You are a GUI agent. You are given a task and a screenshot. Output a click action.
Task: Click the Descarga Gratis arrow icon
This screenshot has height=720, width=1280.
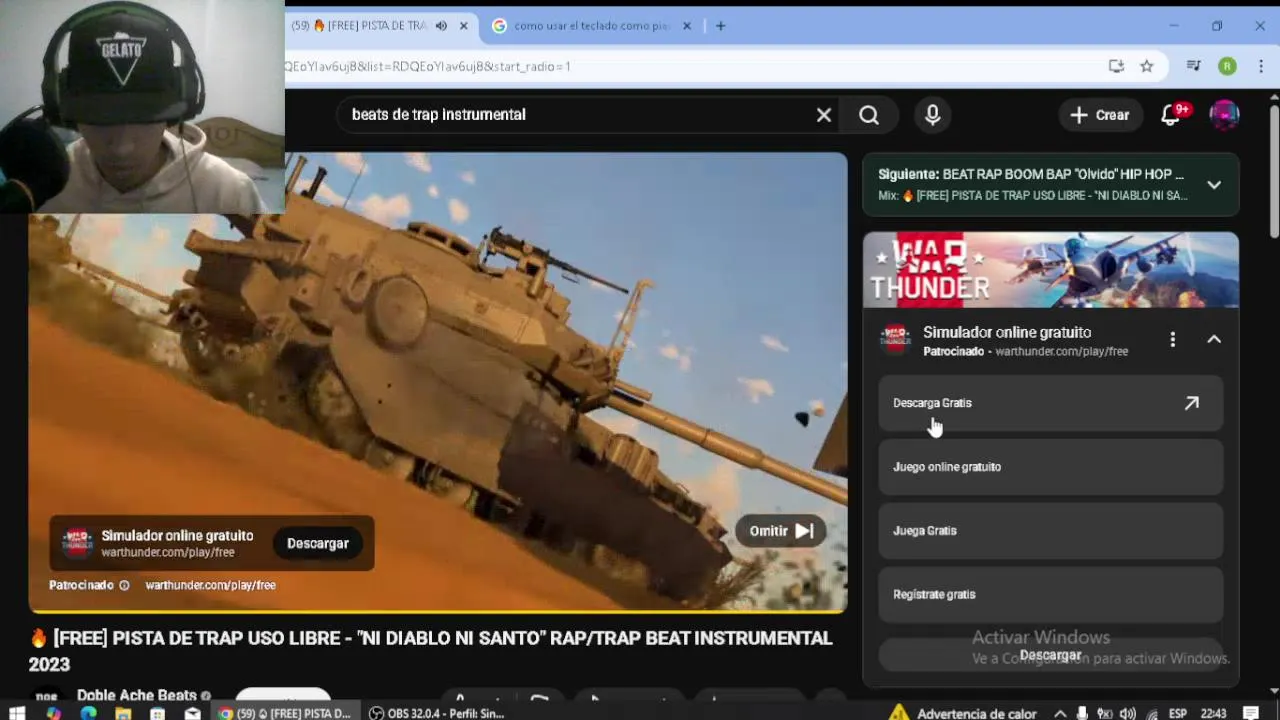click(x=1192, y=403)
